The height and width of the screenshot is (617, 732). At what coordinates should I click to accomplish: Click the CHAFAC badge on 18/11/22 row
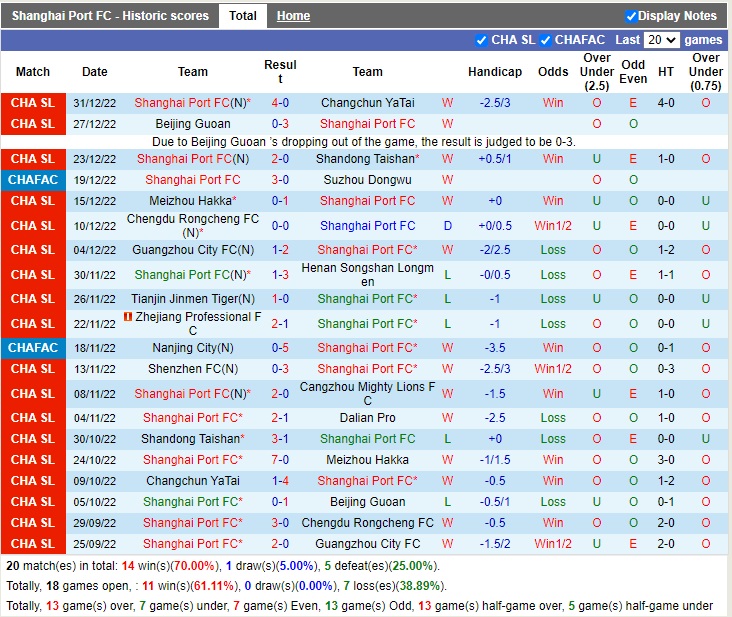click(x=33, y=348)
